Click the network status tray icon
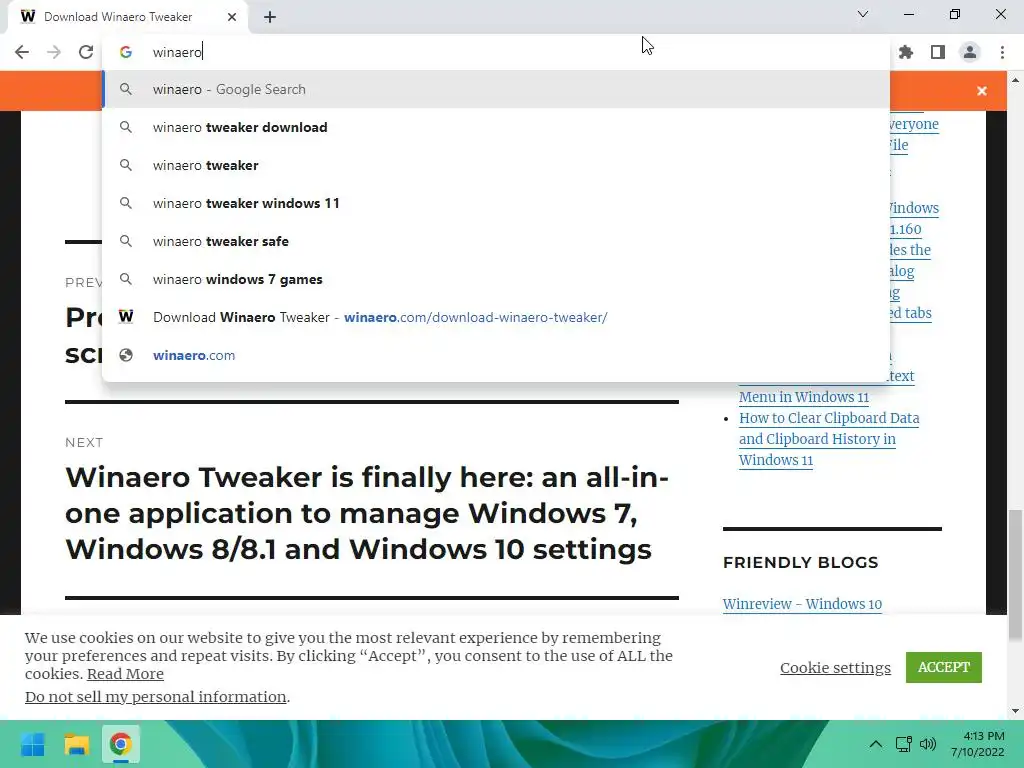The width and height of the screenshot is (1024, 768). click(904, 744)
